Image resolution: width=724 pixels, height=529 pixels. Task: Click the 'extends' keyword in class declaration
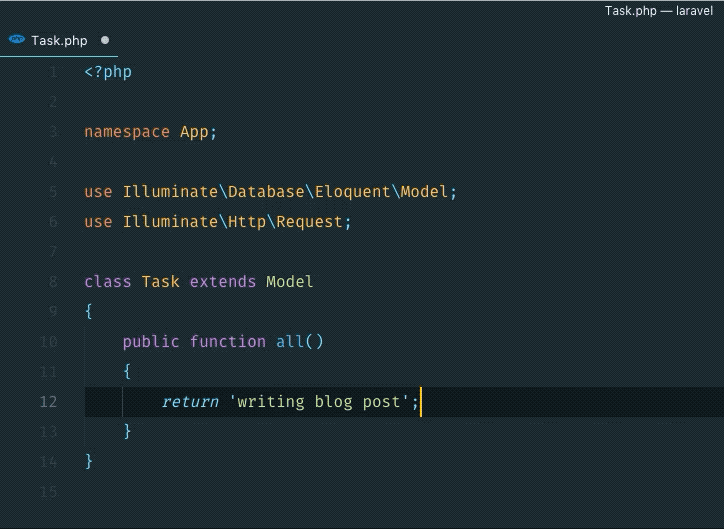point(223,282)
